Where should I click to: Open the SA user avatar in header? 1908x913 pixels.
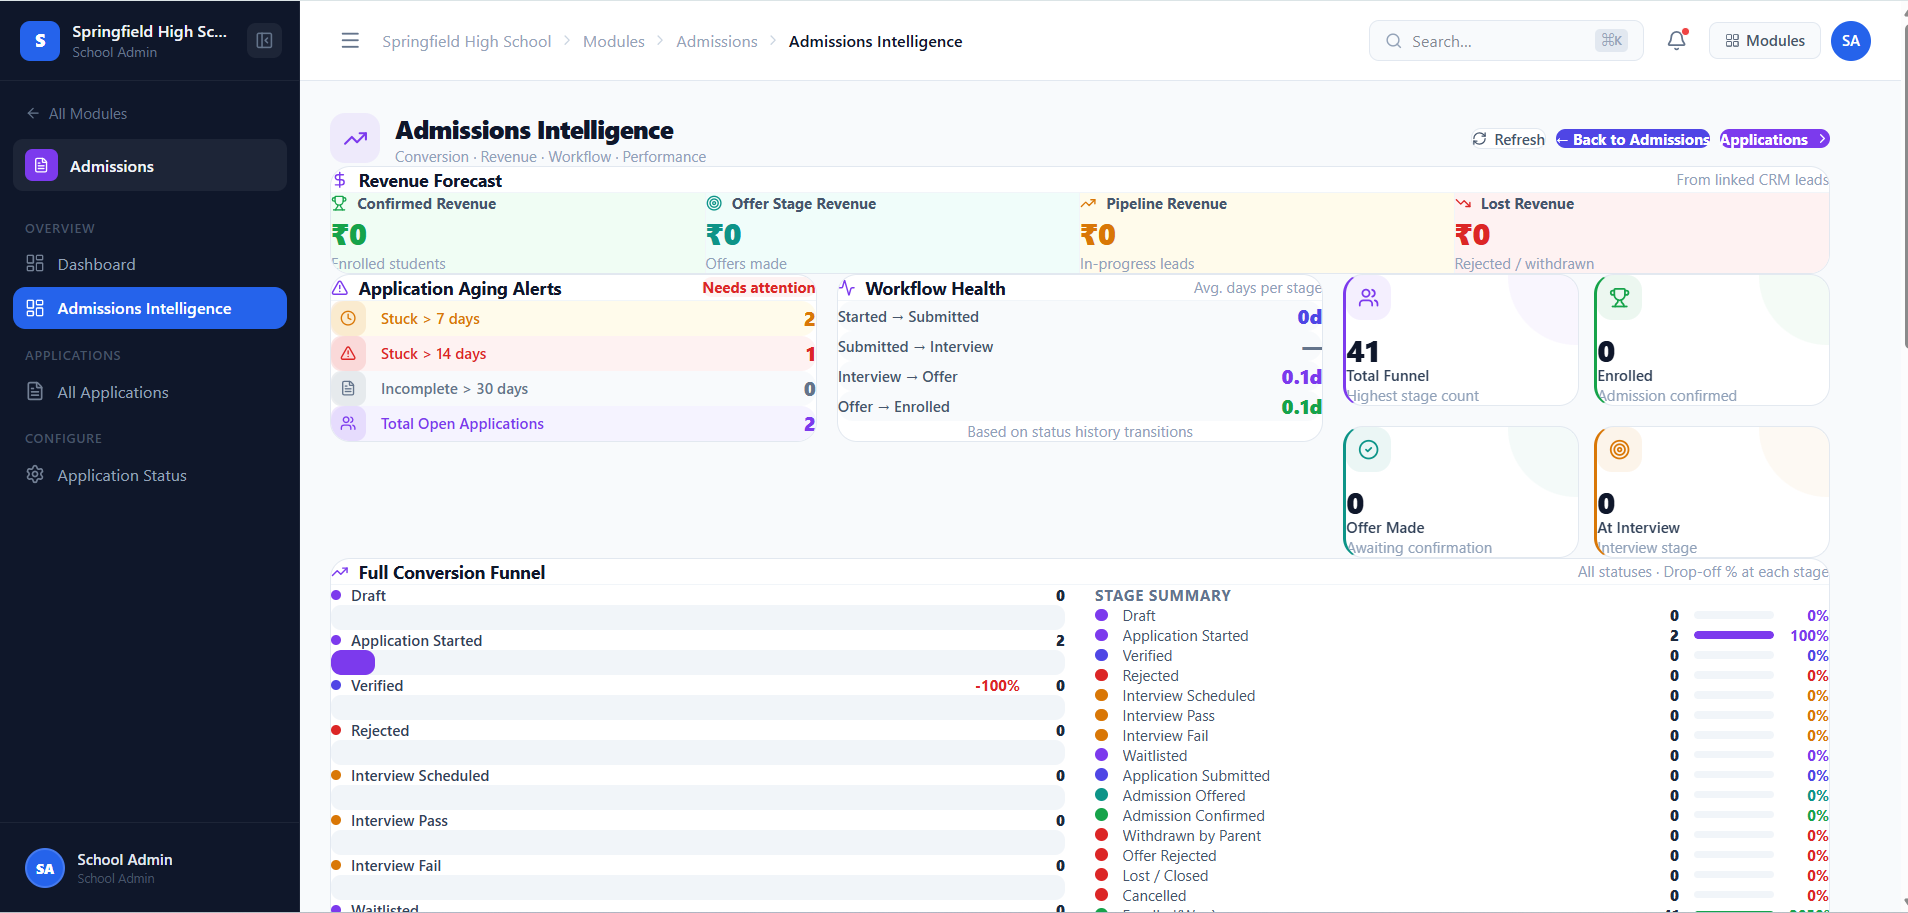(1851, 41)
